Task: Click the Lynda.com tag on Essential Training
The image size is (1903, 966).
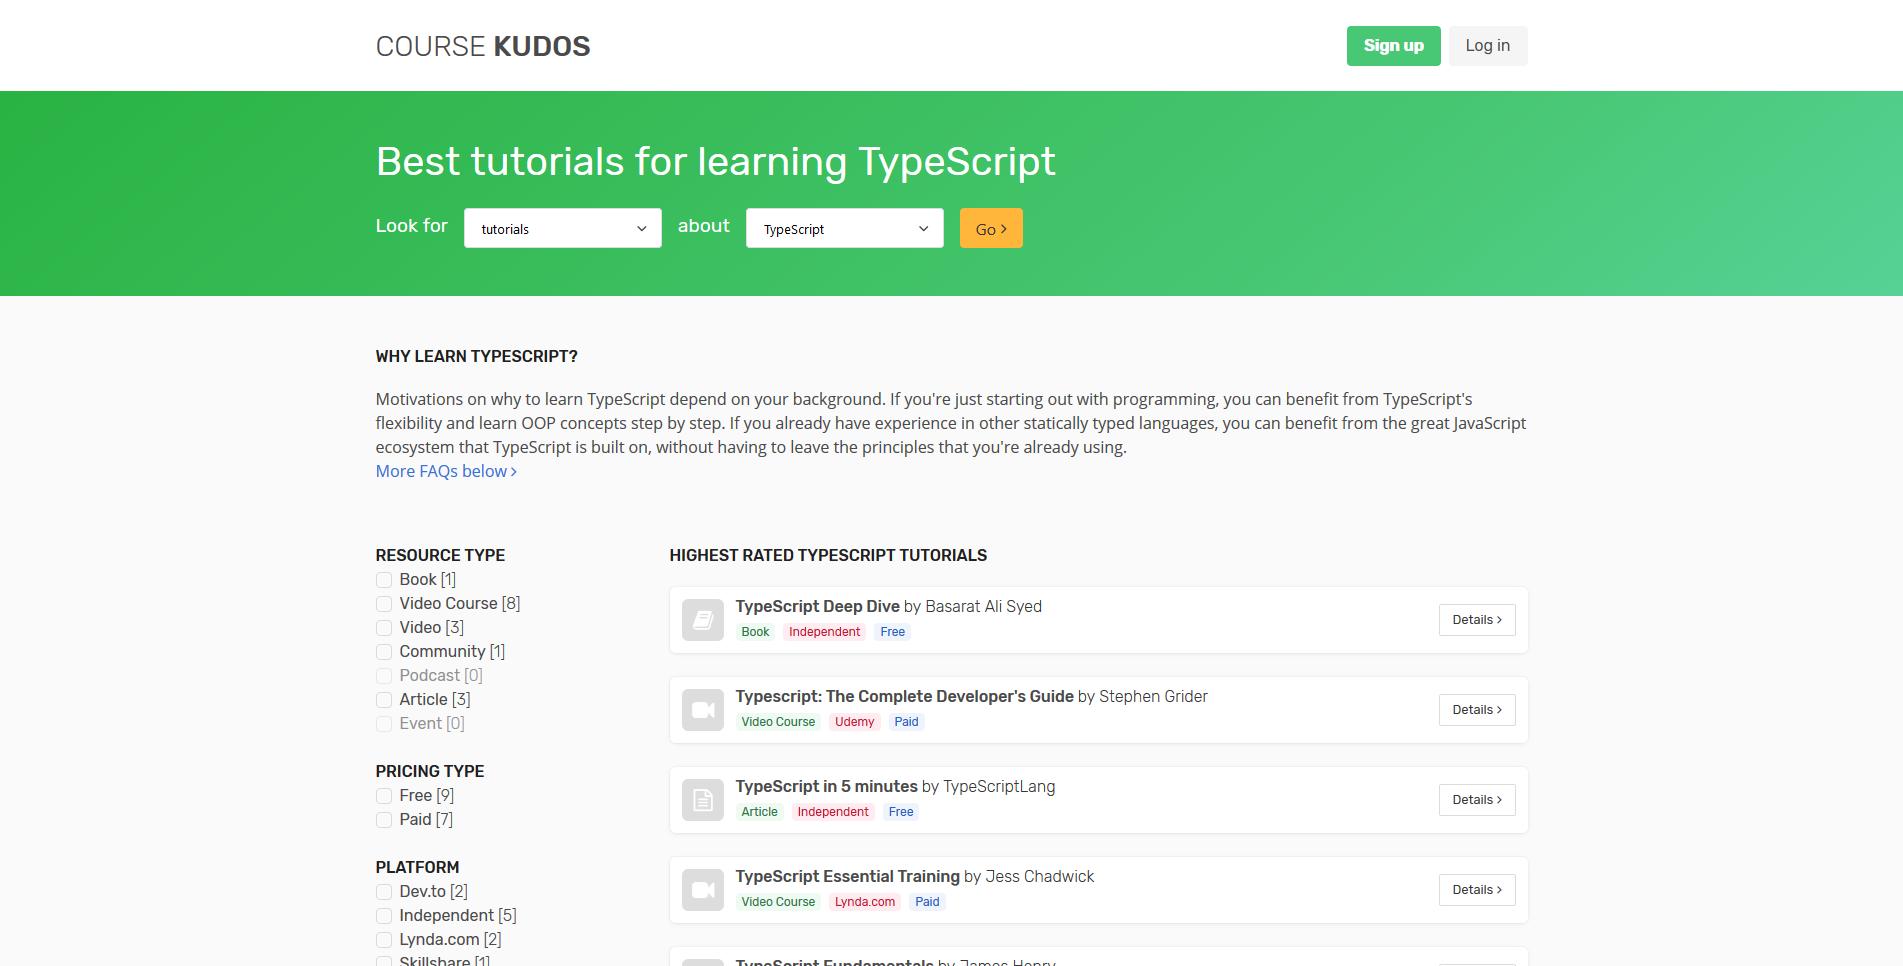Action: tap(865, 902)
